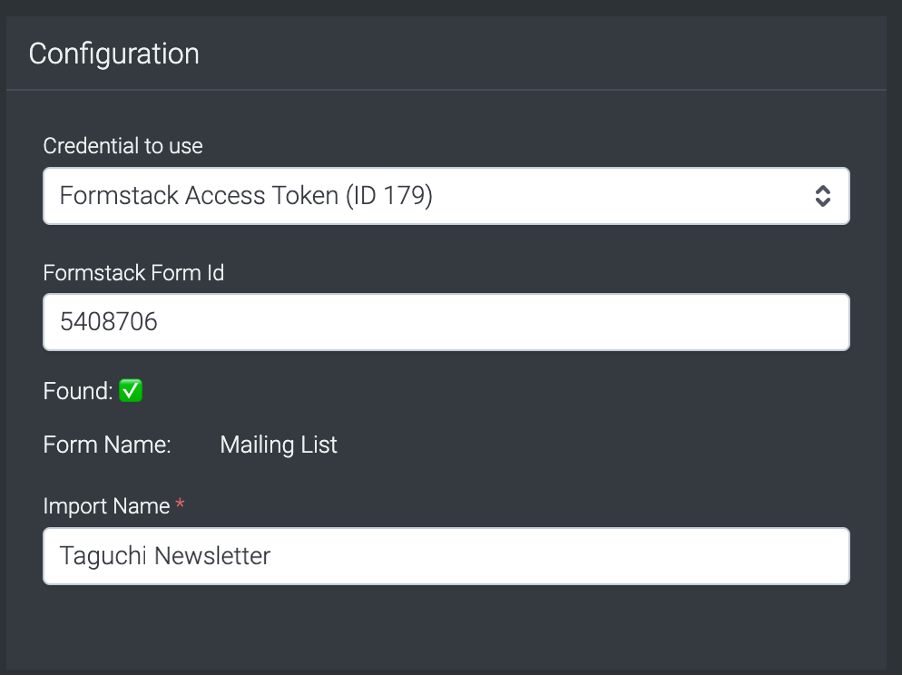Click the Form Name: label

[x=107, y=445]
